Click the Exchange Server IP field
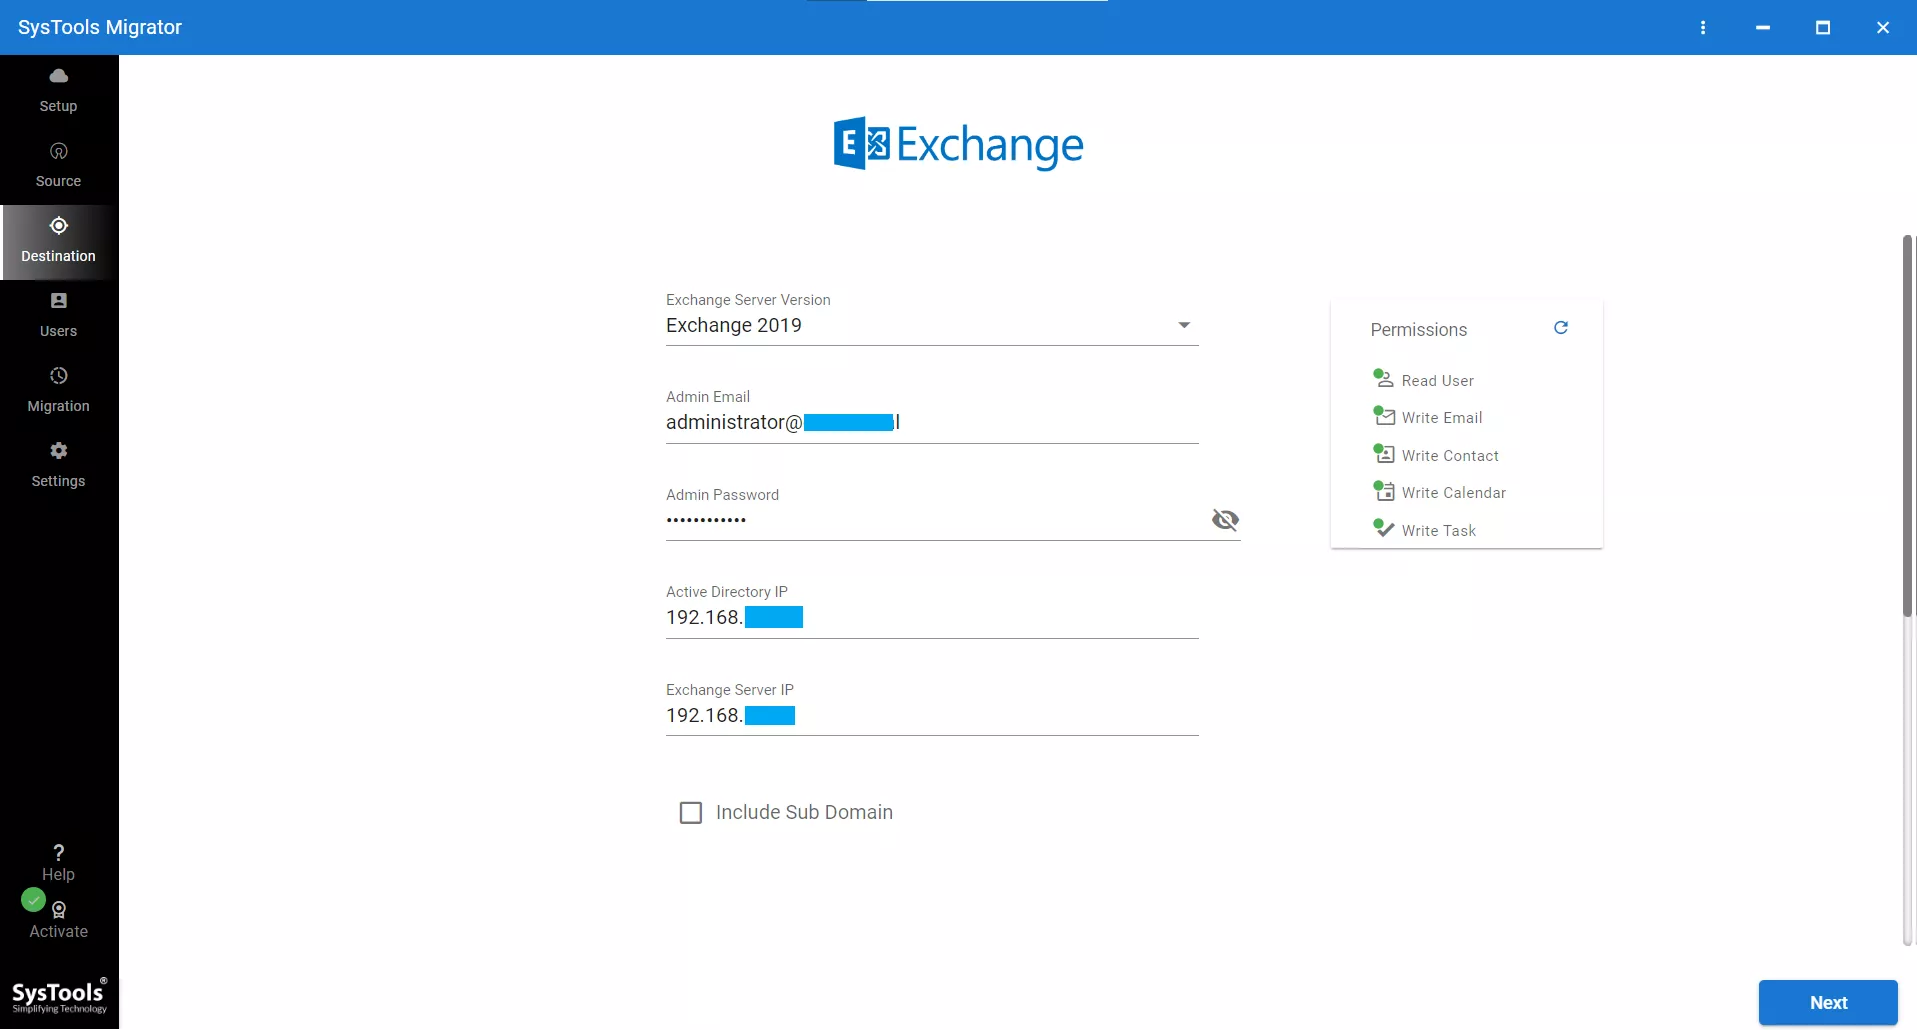The height and width of the screenshot is (1030, 1917). [x=932, y=716]
